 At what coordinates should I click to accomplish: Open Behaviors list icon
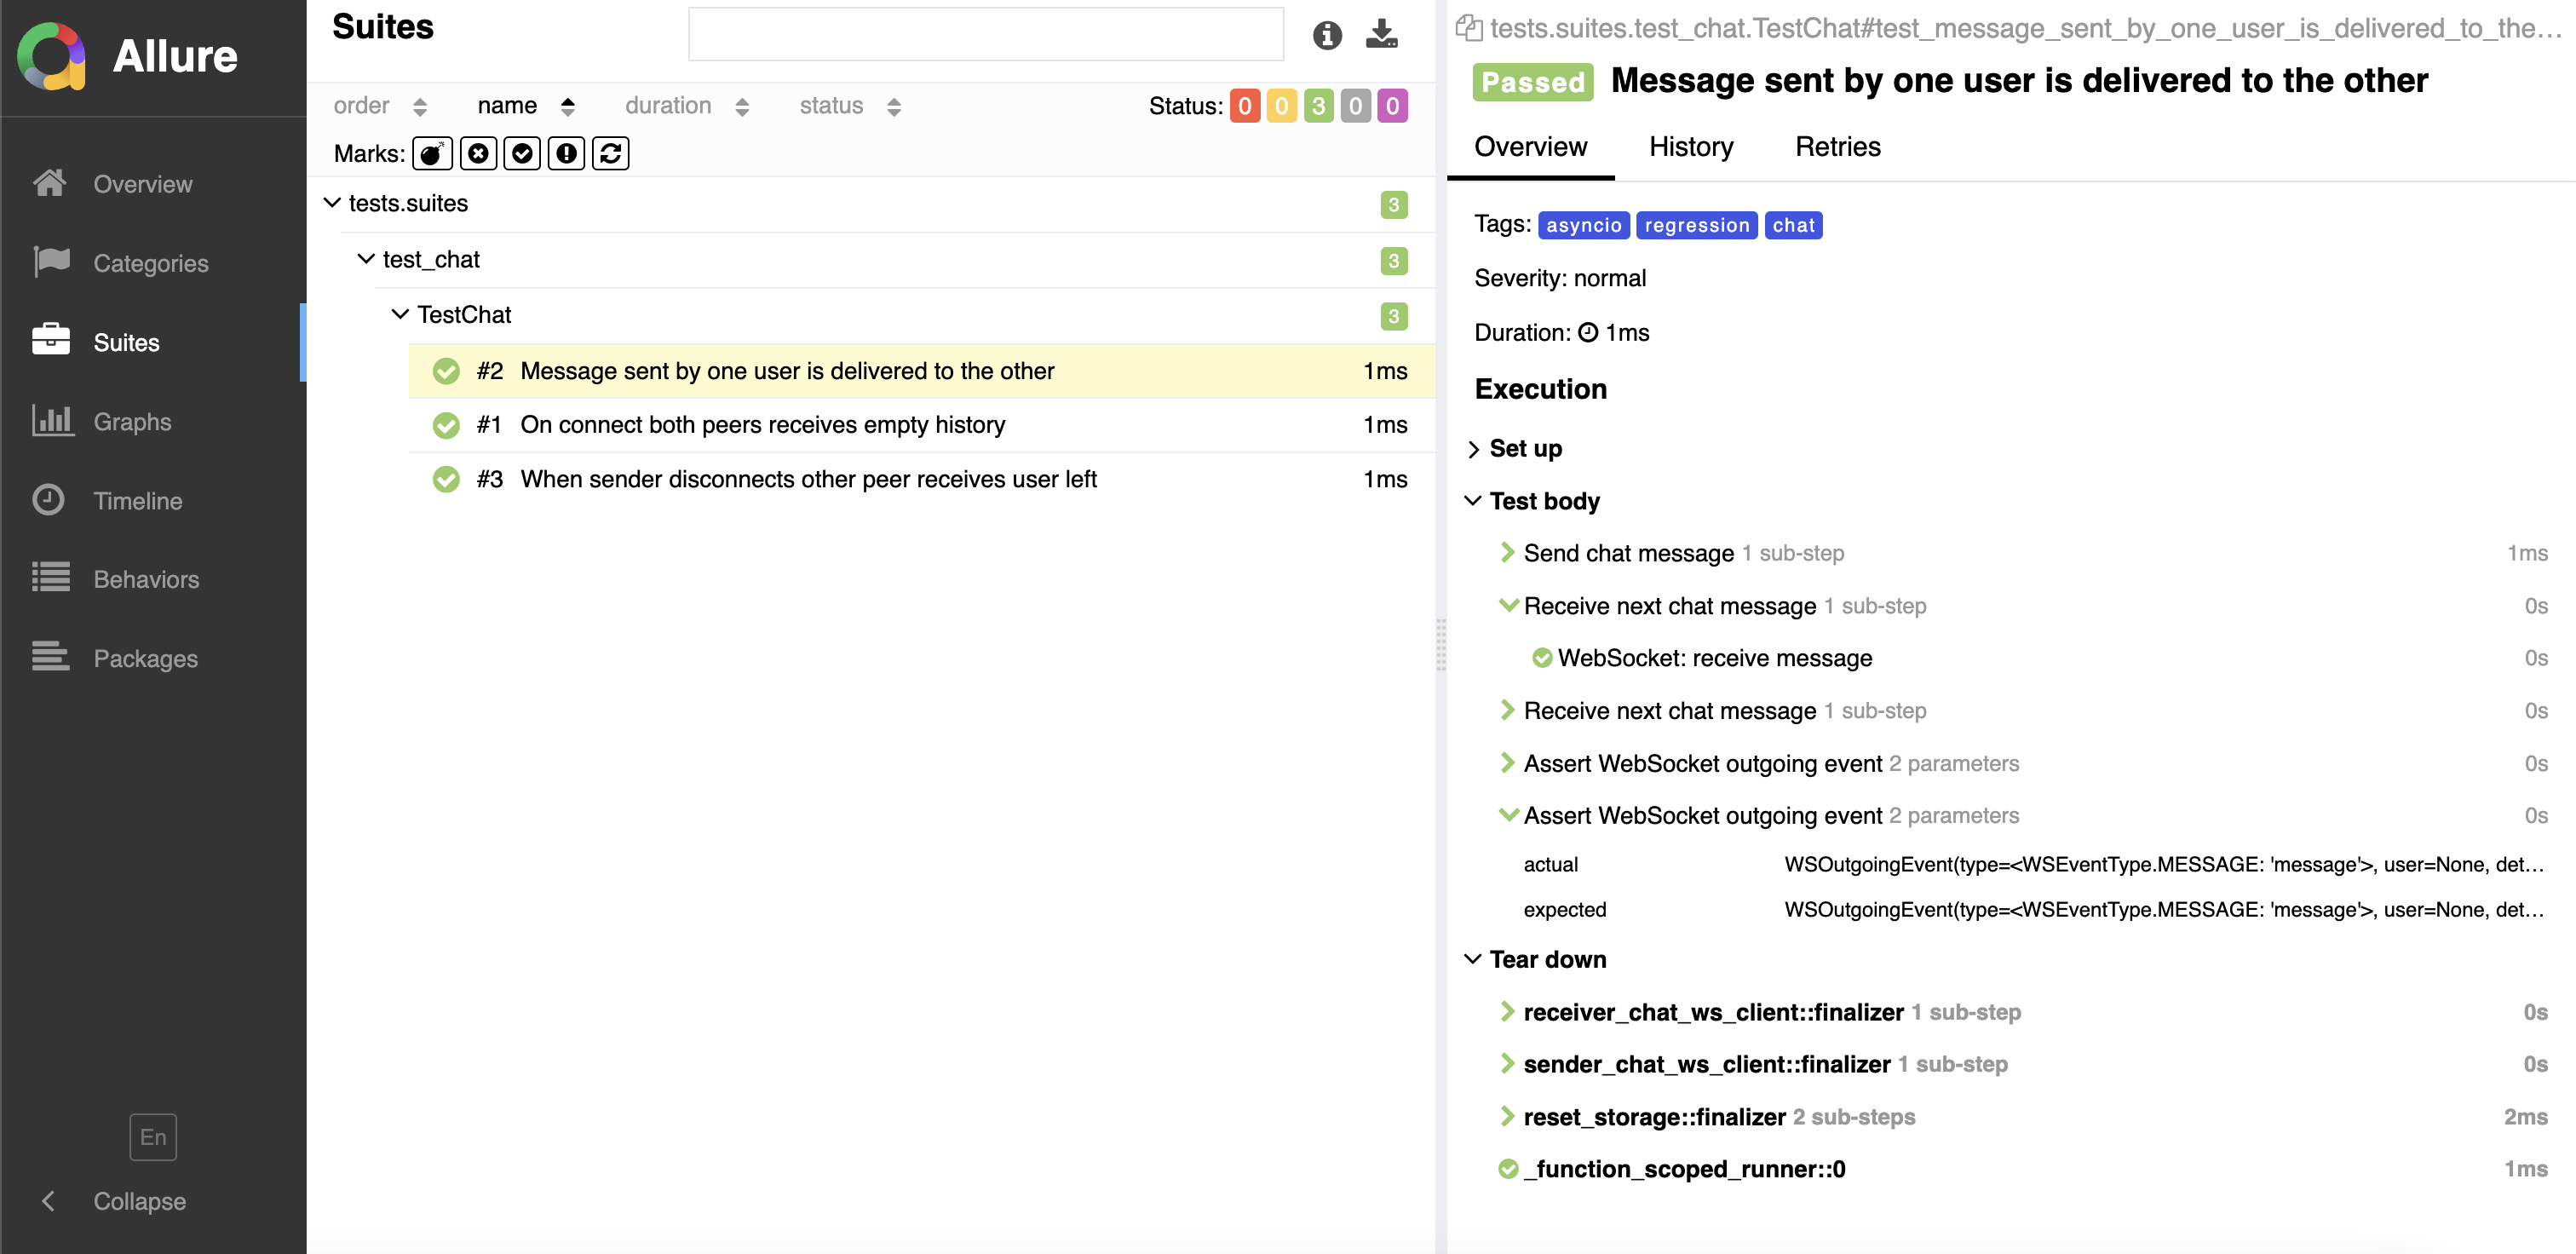(x=51, y=578)
